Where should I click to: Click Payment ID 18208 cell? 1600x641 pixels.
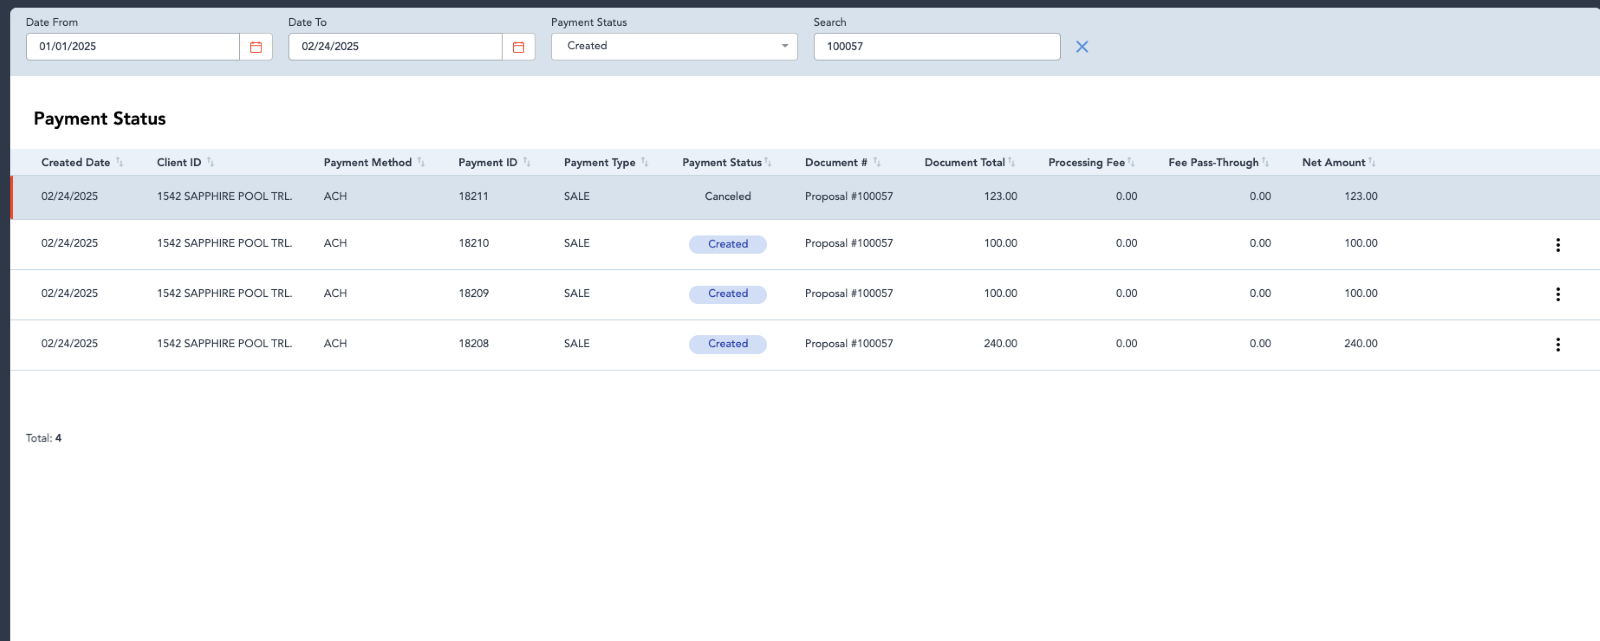point(474,344)
